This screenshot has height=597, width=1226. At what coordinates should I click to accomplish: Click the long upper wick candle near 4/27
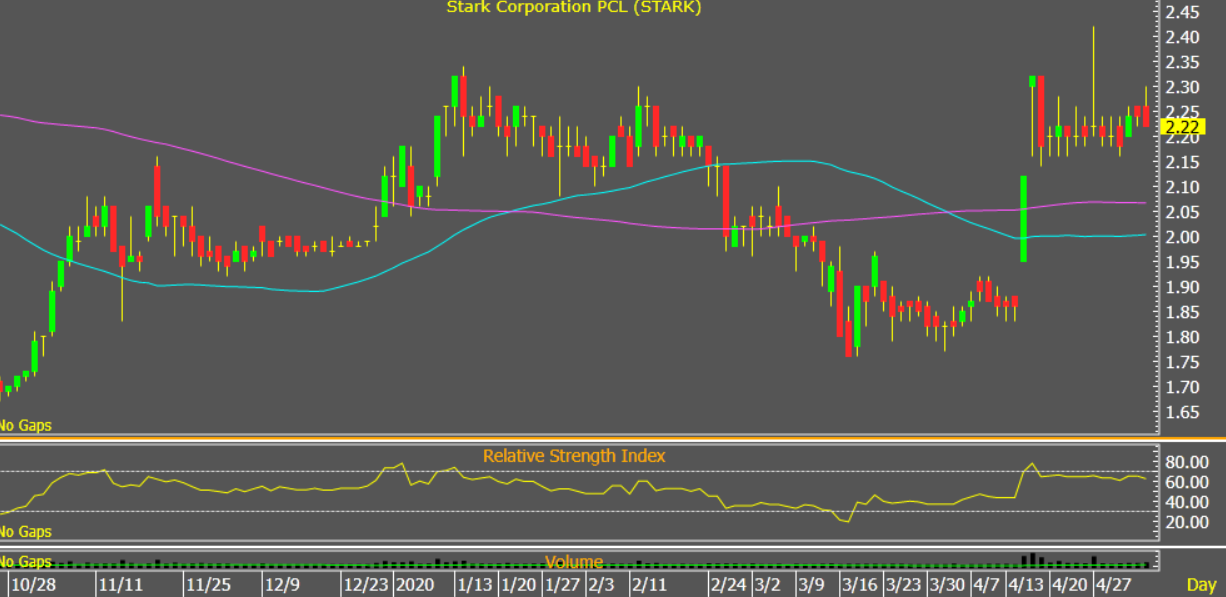pos(1094,82)
